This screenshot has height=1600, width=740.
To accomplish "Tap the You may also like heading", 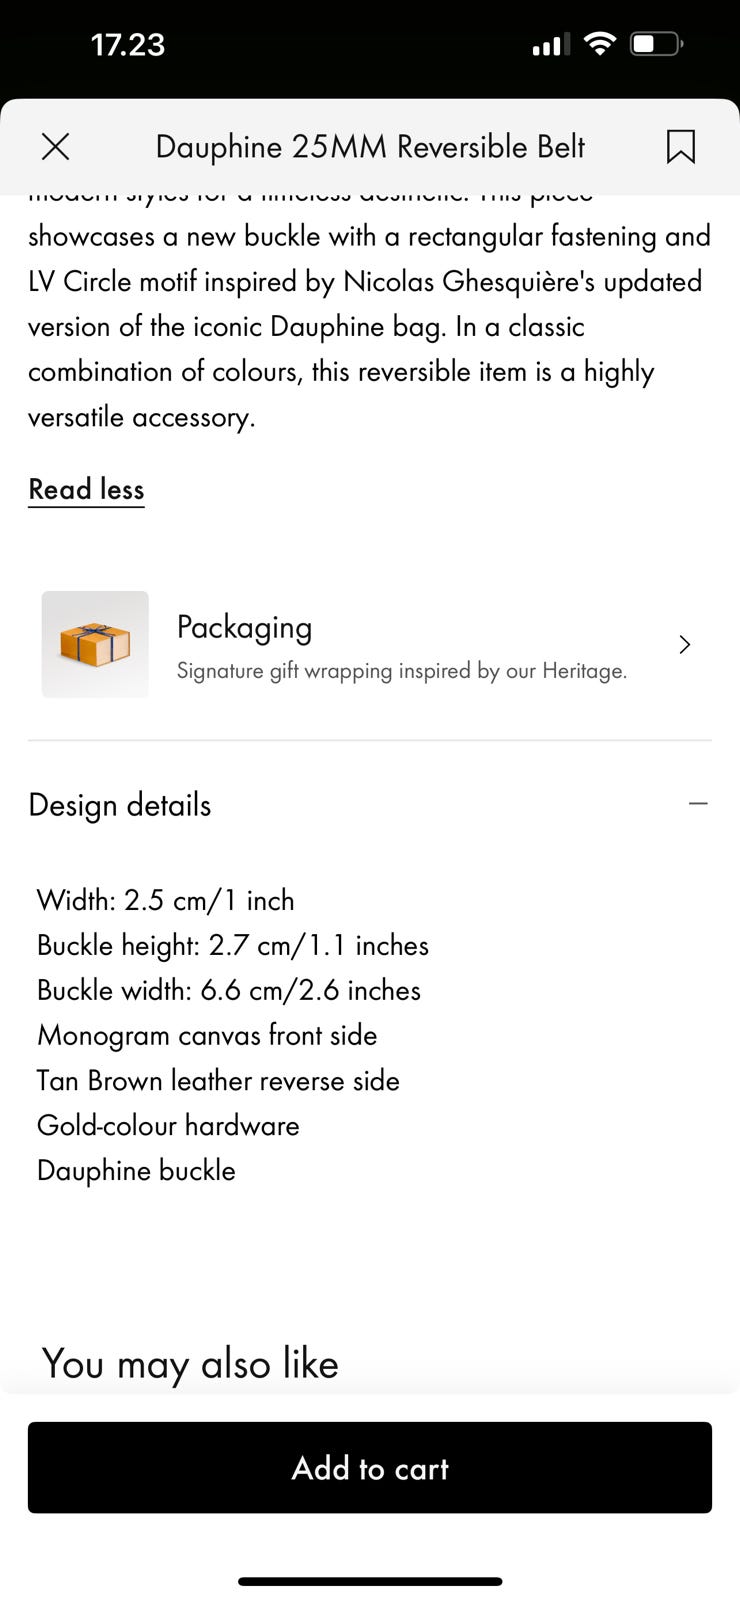I will tap(190, 1364).
